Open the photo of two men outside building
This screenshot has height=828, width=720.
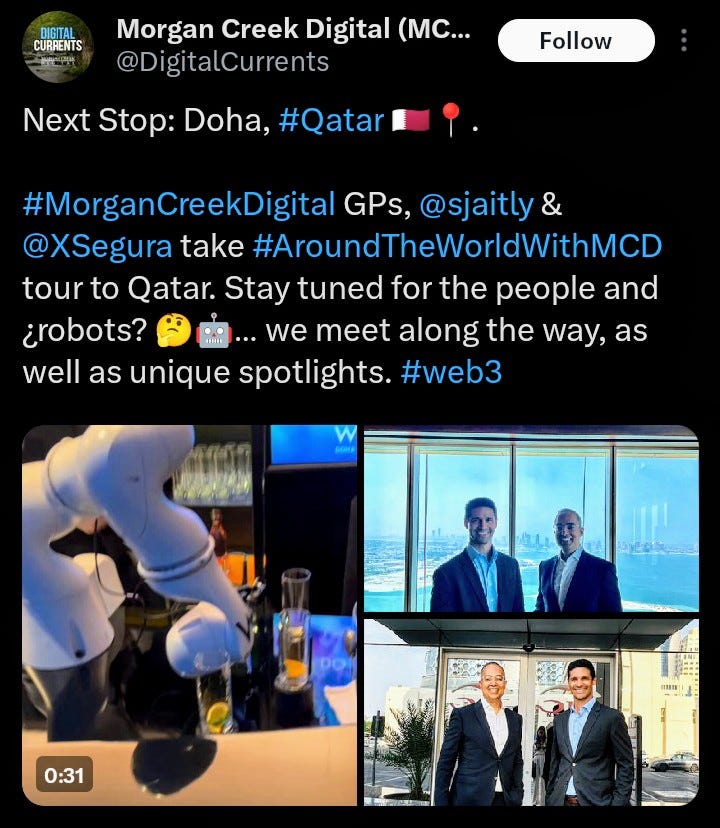pyautogui.click(x=531, y=712)
